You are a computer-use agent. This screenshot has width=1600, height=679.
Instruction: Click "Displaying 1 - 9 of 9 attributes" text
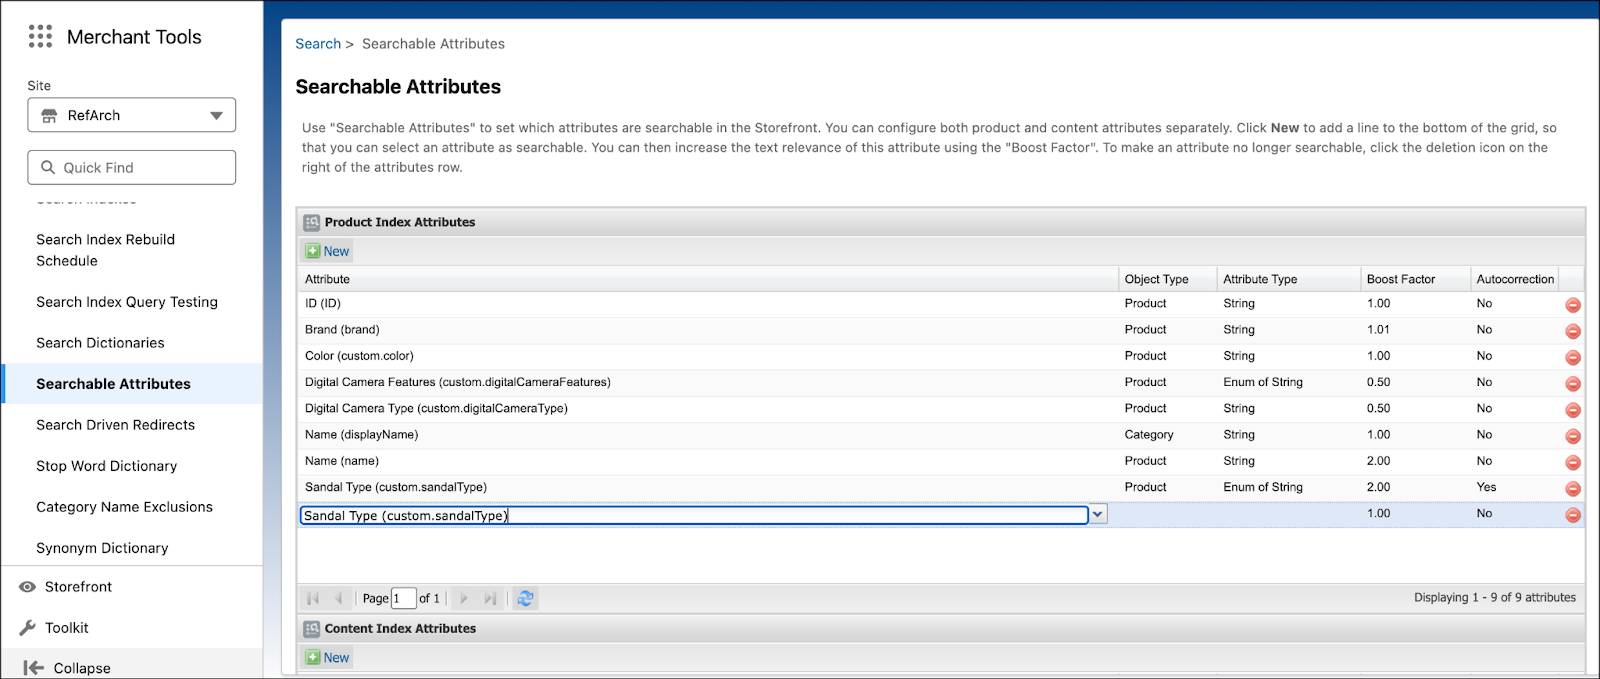click(1494, 598)
